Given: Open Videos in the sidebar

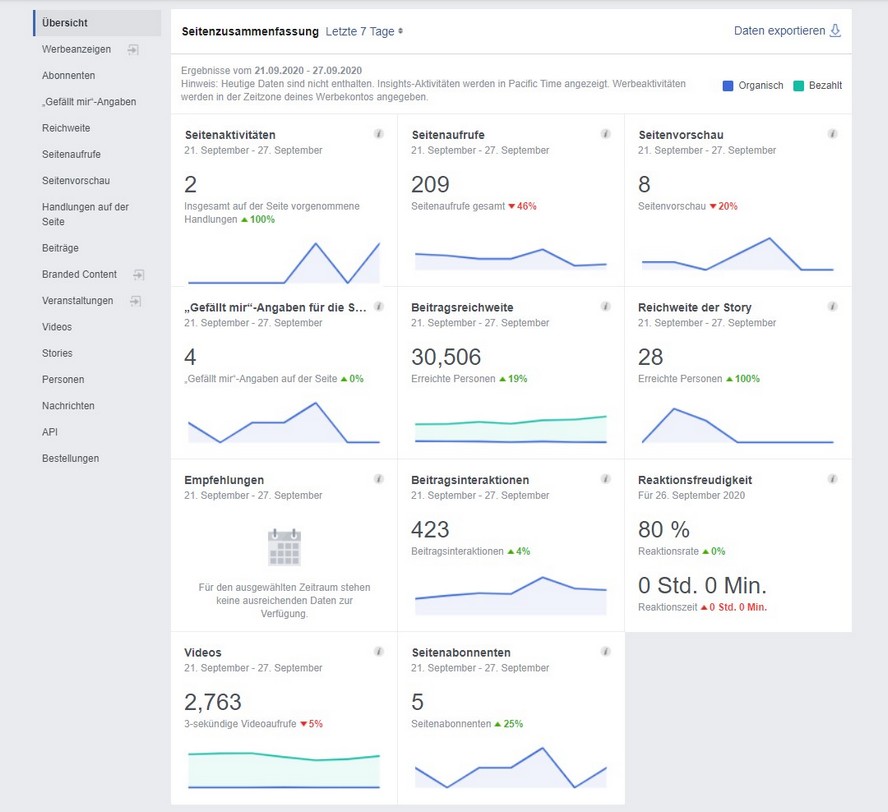Looking at the screenshot, I should point(57,327).
